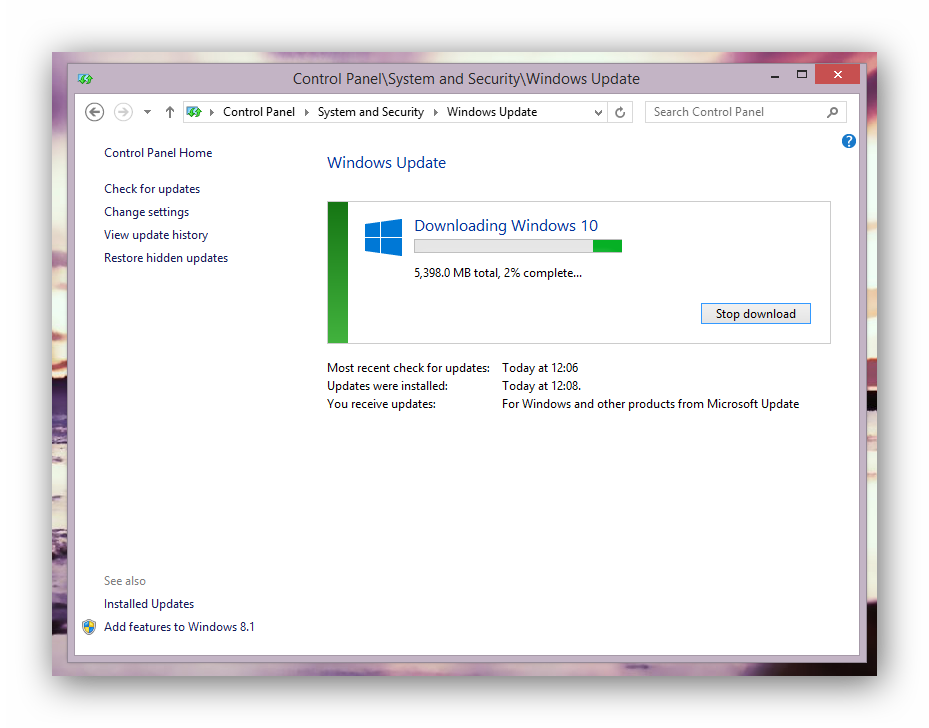Click the search magnifier icon

(x=832, y=112)
